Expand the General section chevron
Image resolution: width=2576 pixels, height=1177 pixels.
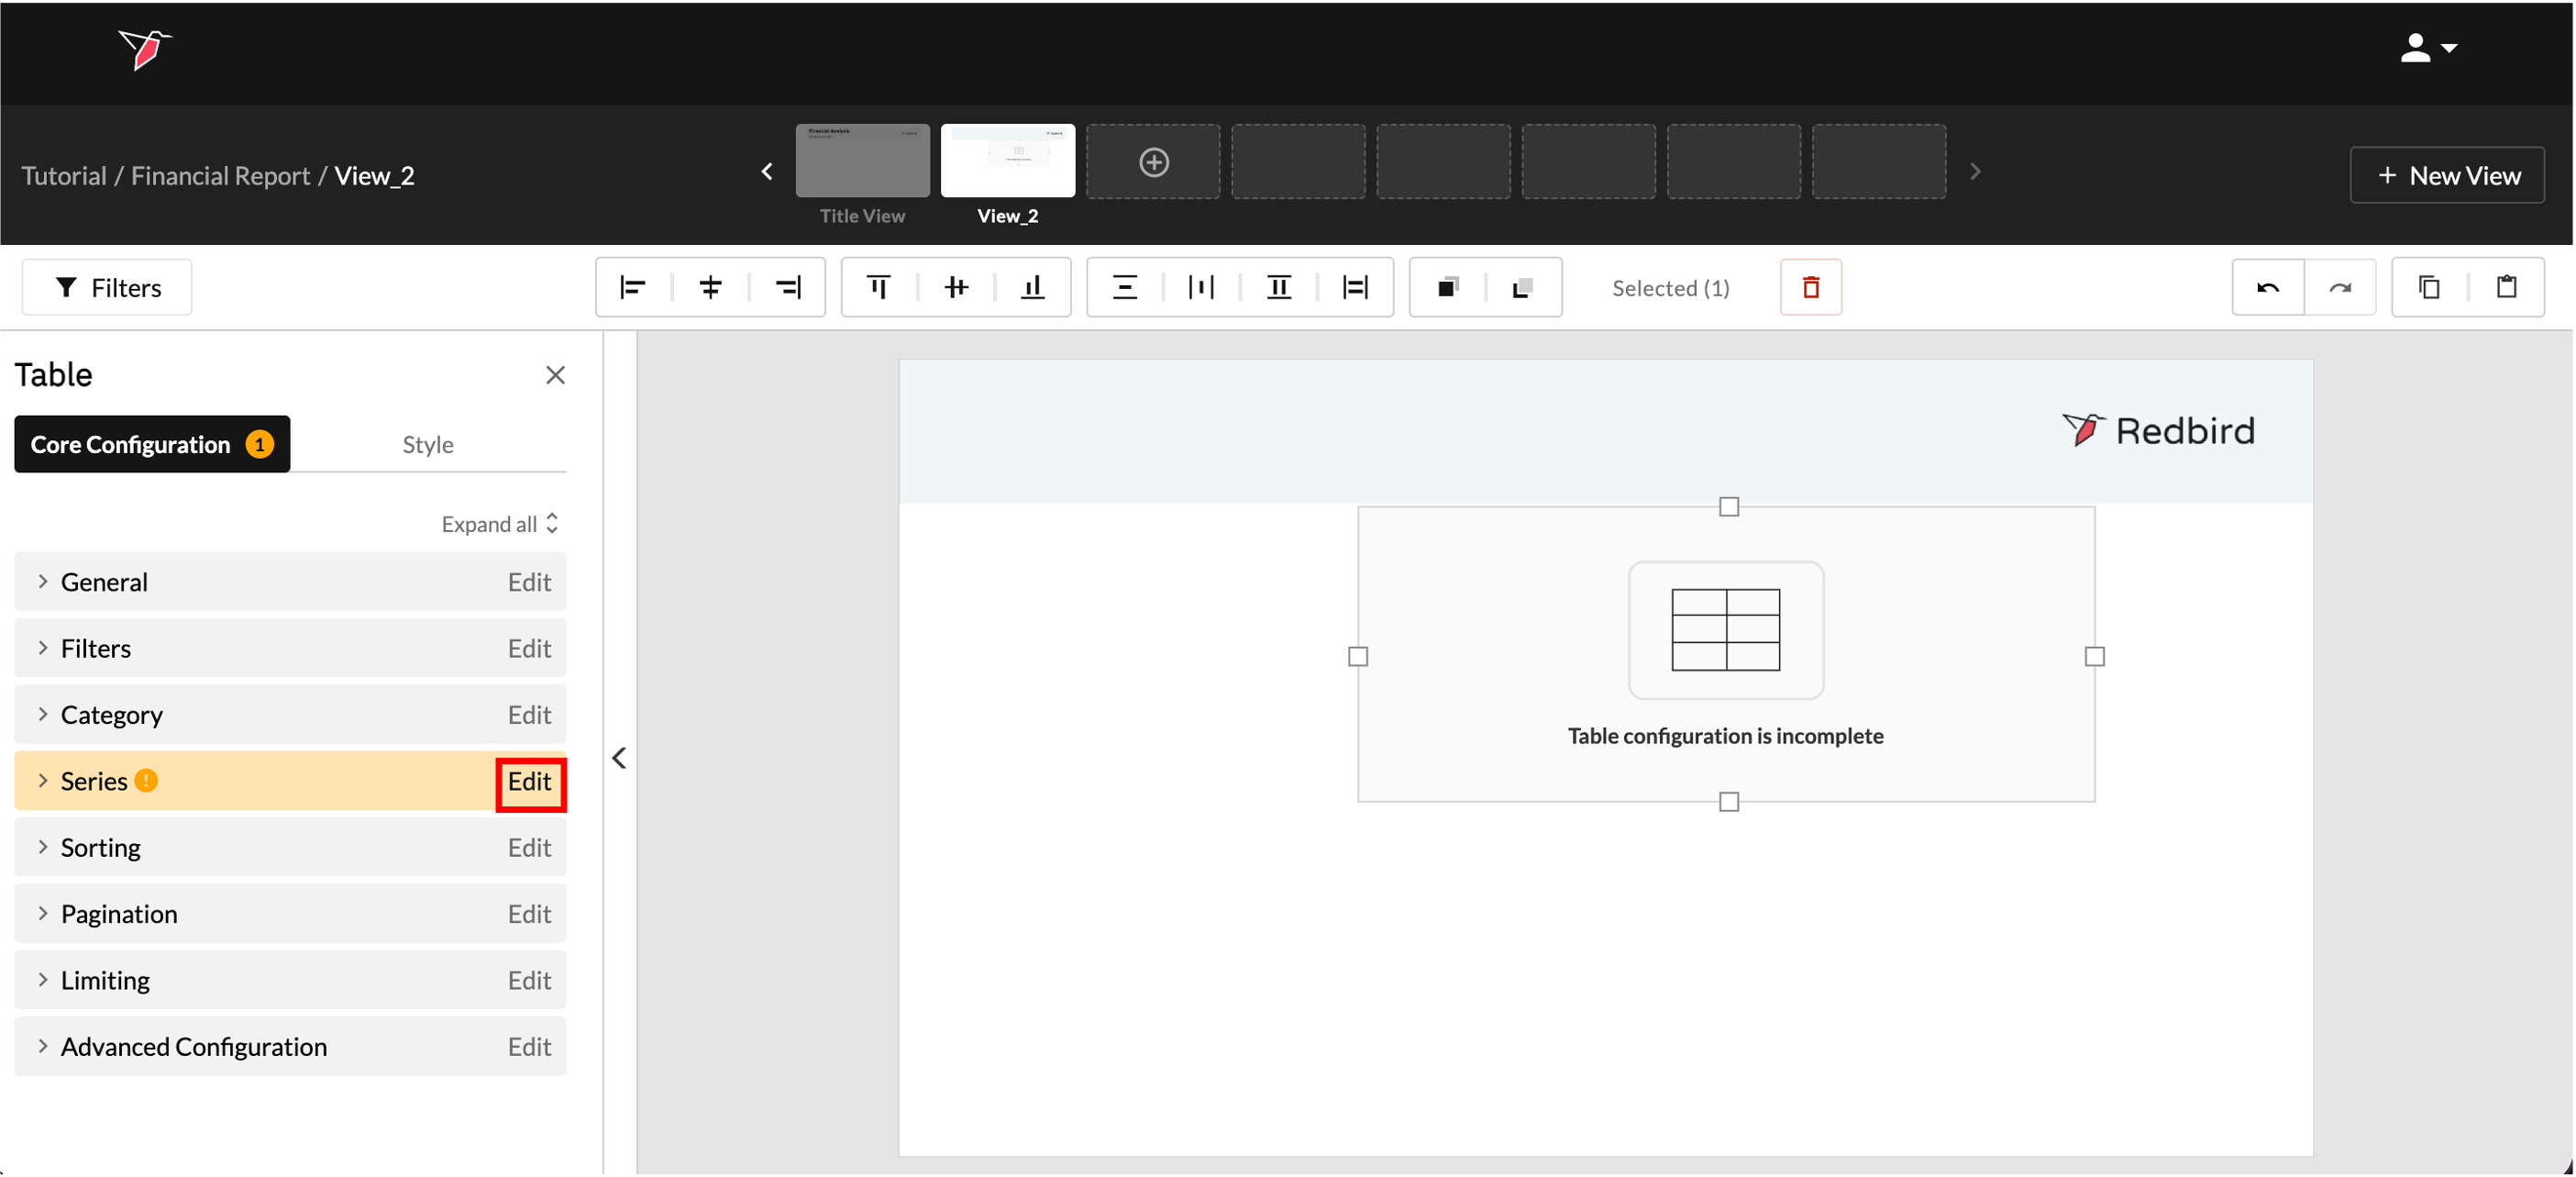[x=42, y=582]
